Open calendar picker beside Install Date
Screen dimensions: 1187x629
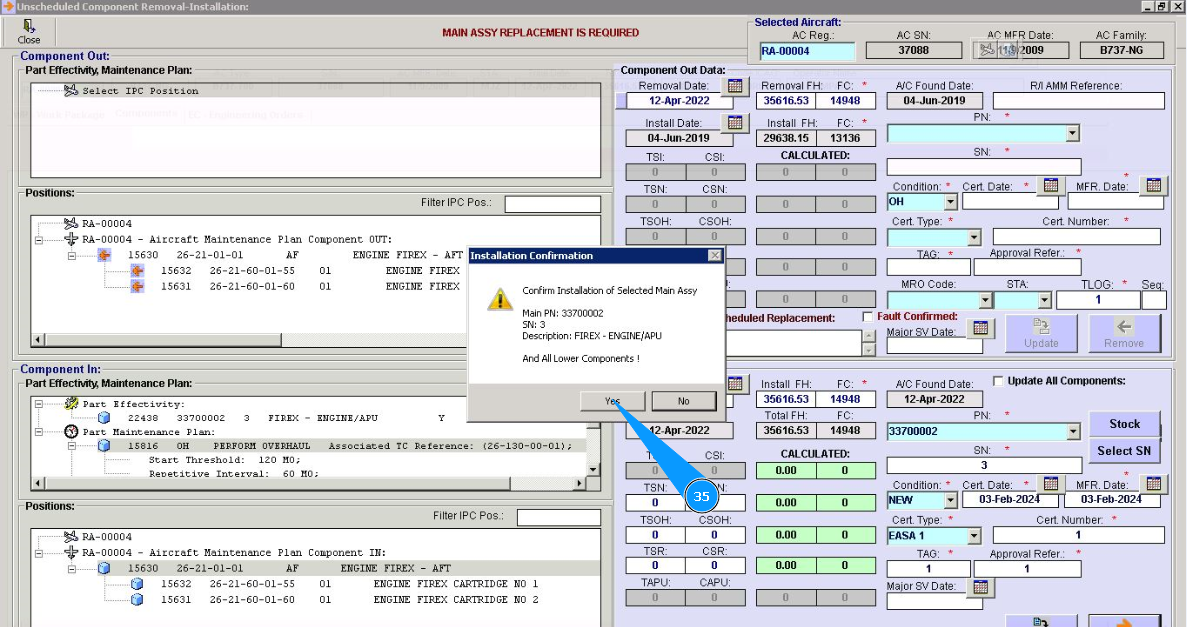[735, 124]
